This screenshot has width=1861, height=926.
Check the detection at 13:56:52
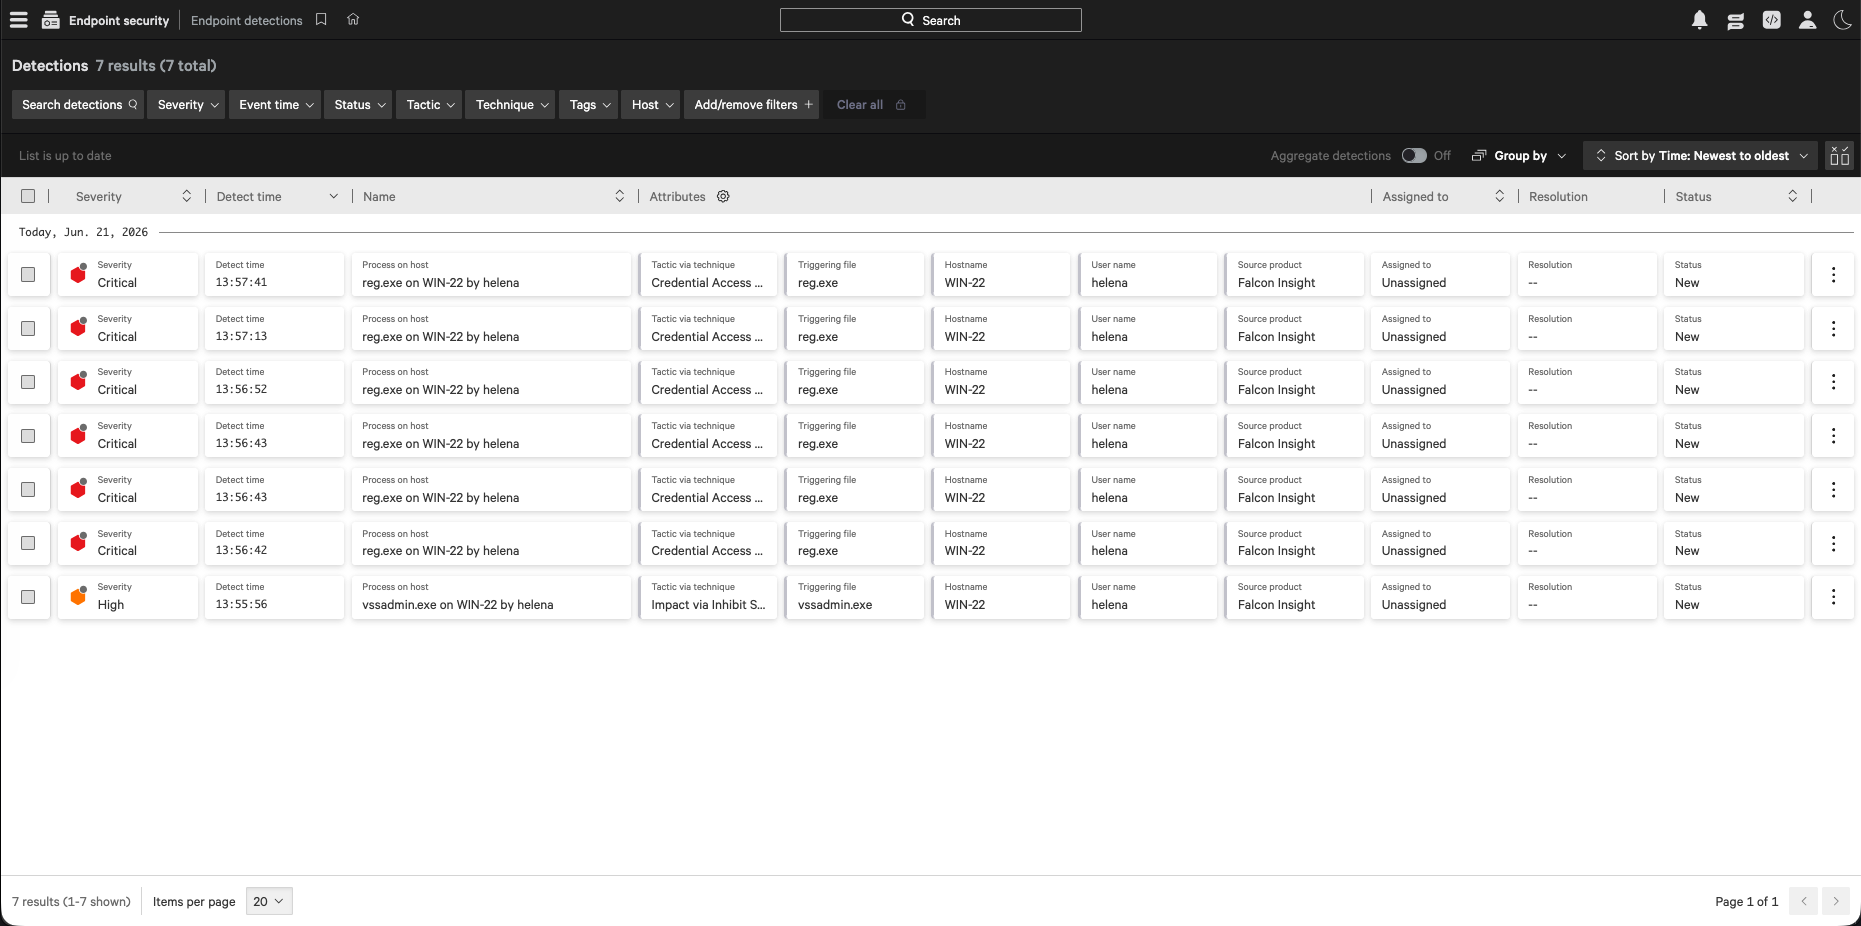[28, 382]
